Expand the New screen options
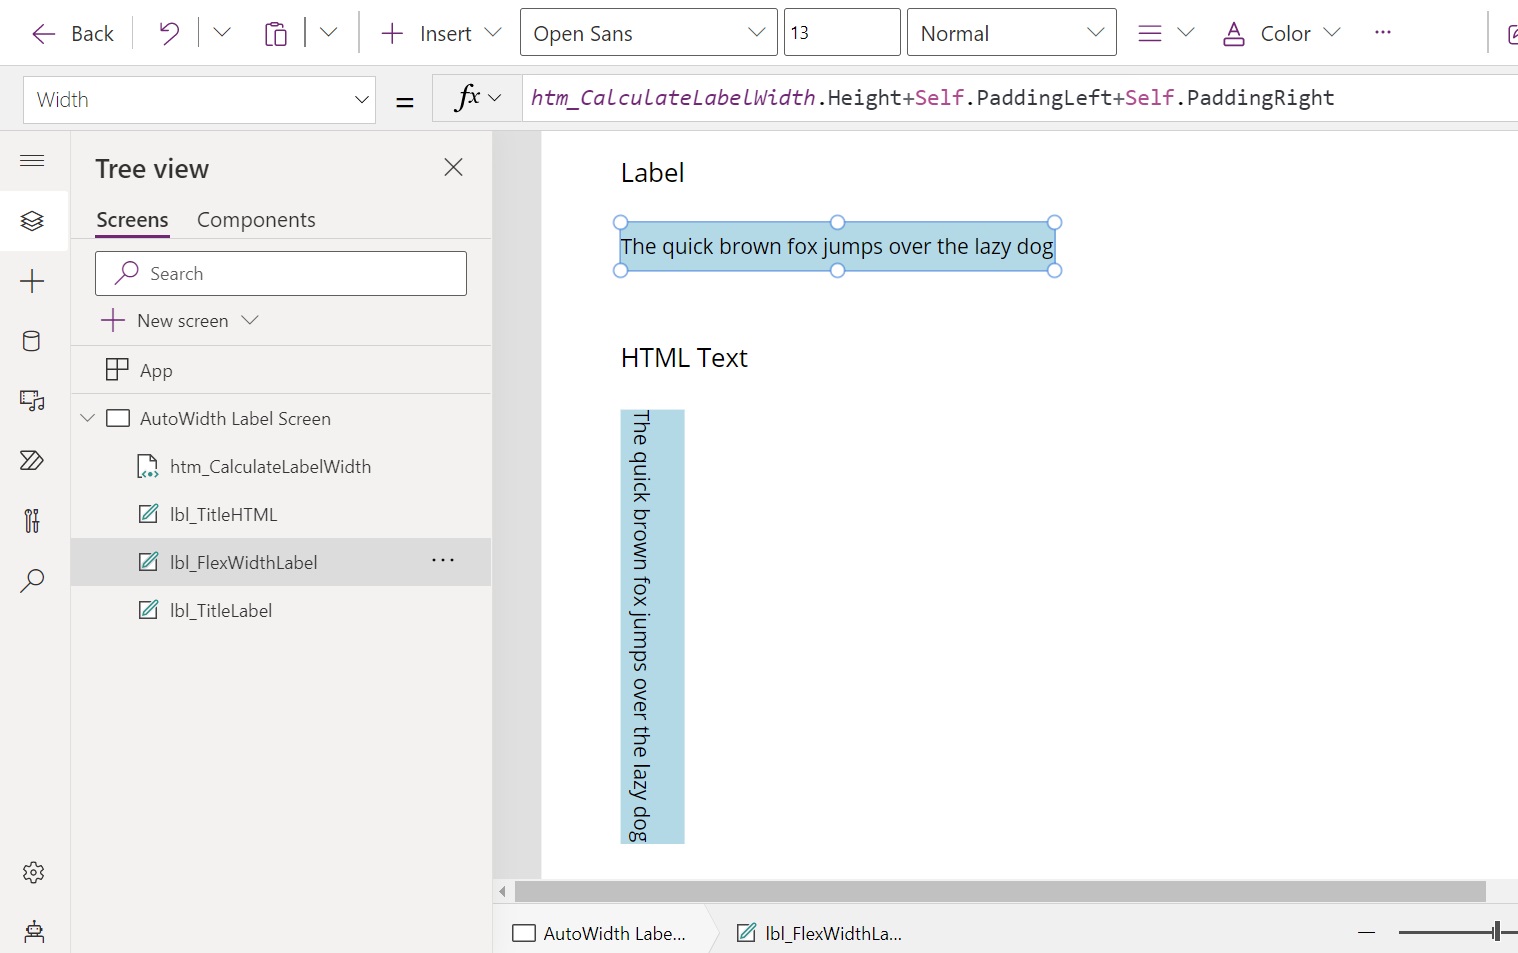Image resolution: width=1518 pixels, height=953 pixels. tap(252, 321)
